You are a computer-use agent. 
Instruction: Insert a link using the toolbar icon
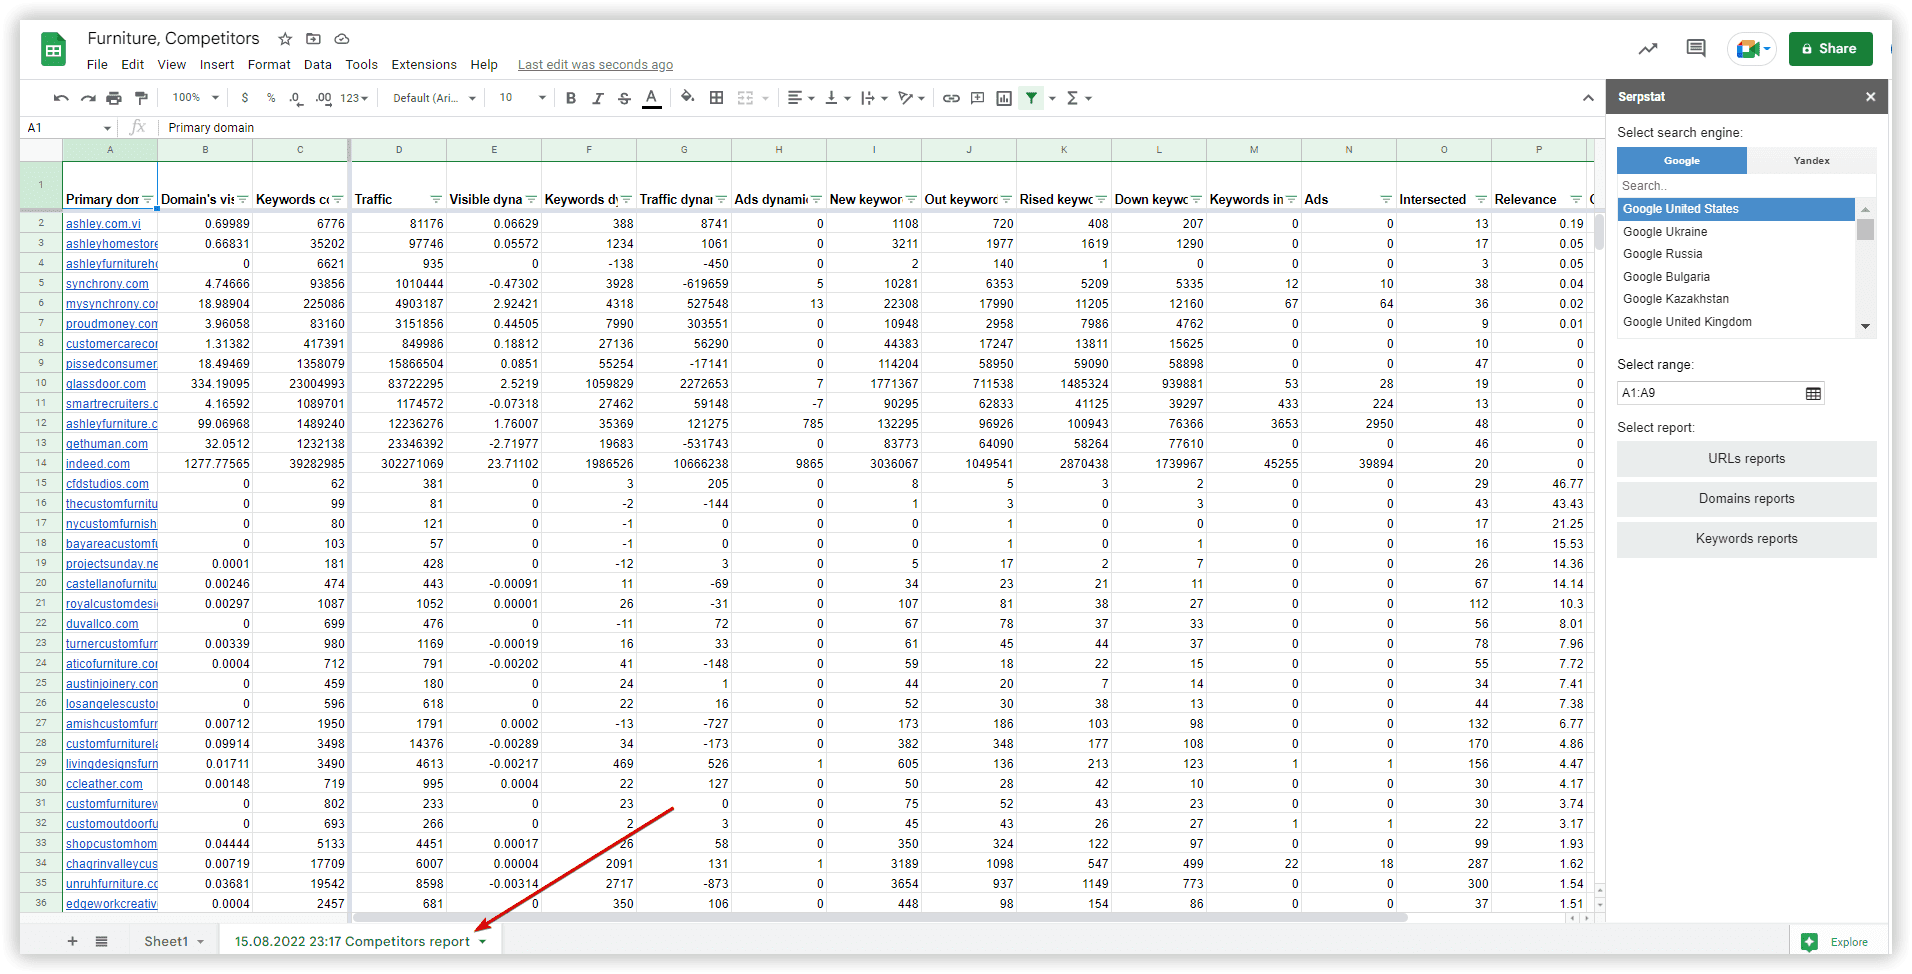tap(951, 97)
